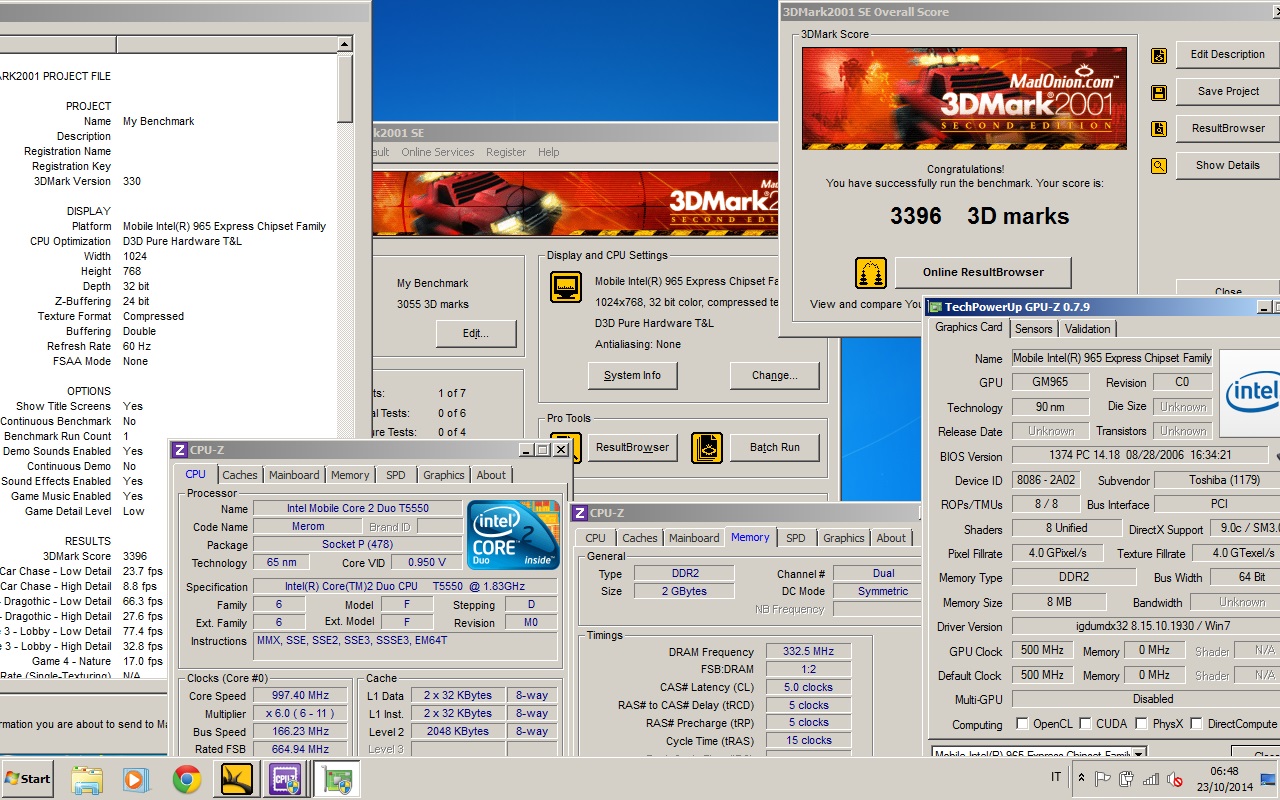Launch Windows Media Player from the taskbar
This screenshot has width=1280, height=800.
tap(136, 778)
